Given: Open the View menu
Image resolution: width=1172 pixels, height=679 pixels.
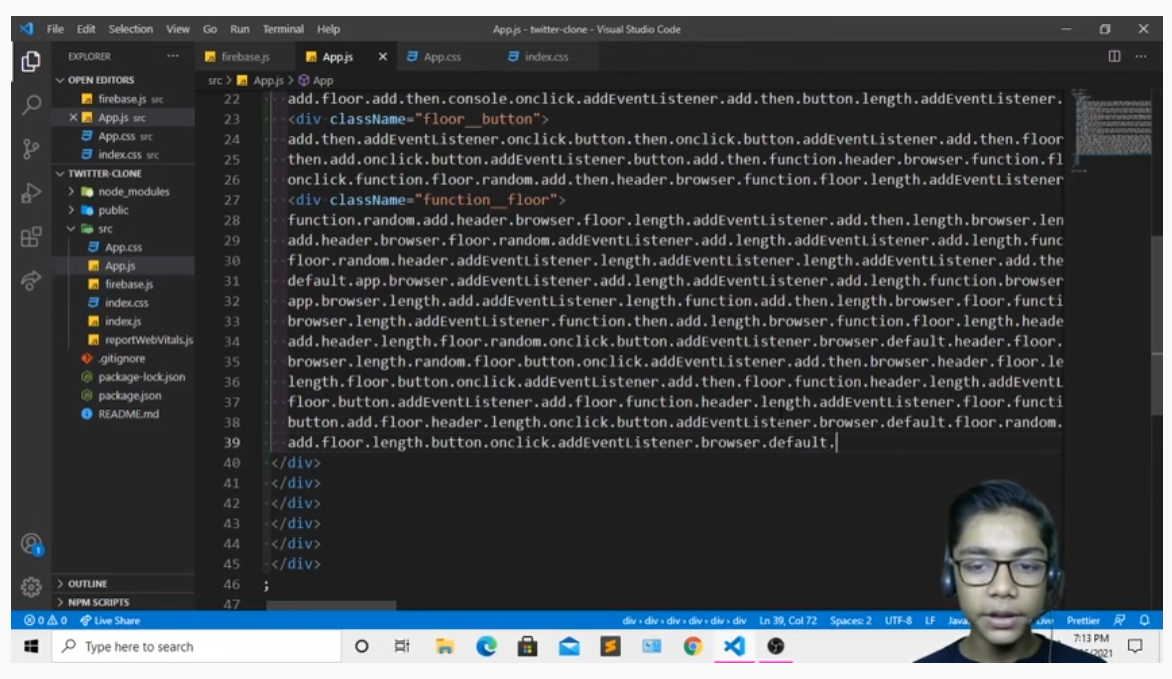Looking at the screenshot, I should 178,29.
